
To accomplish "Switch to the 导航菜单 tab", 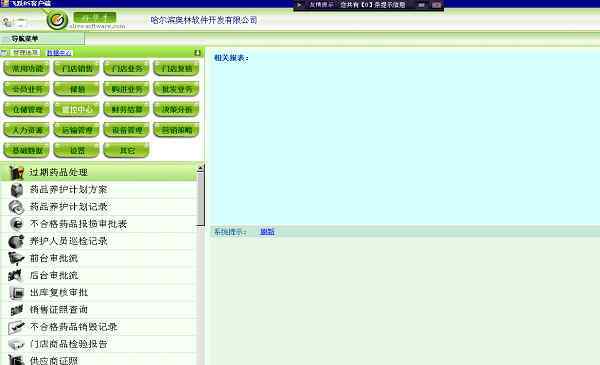I will tap(24, 39).
